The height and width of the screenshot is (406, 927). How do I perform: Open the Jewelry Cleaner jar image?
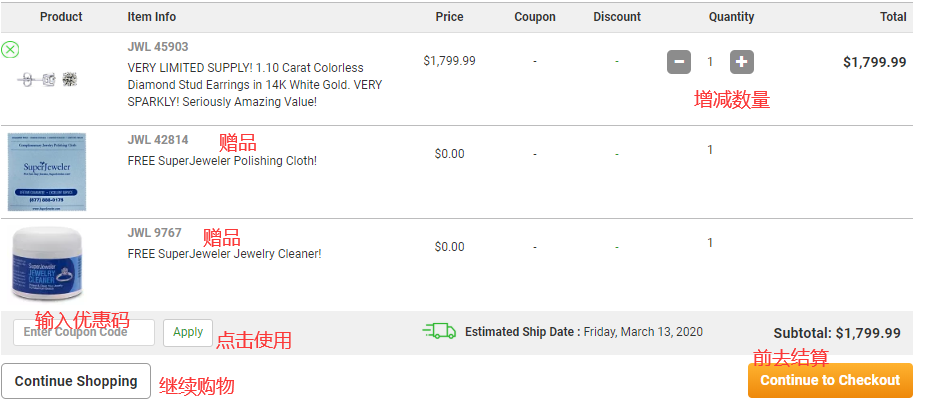pos(47,264)
